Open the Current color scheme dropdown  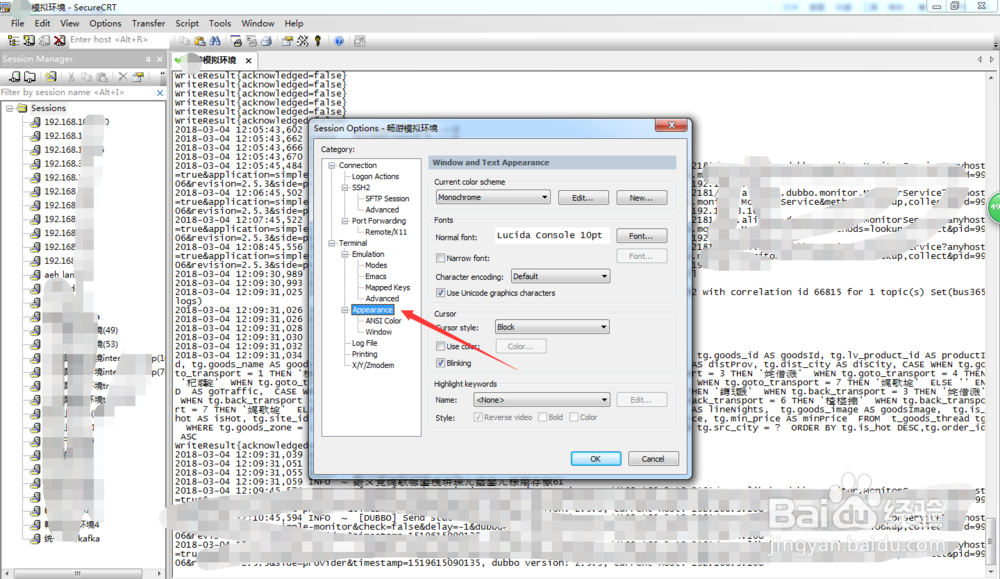pyautogui.click(x=493, y=197)
